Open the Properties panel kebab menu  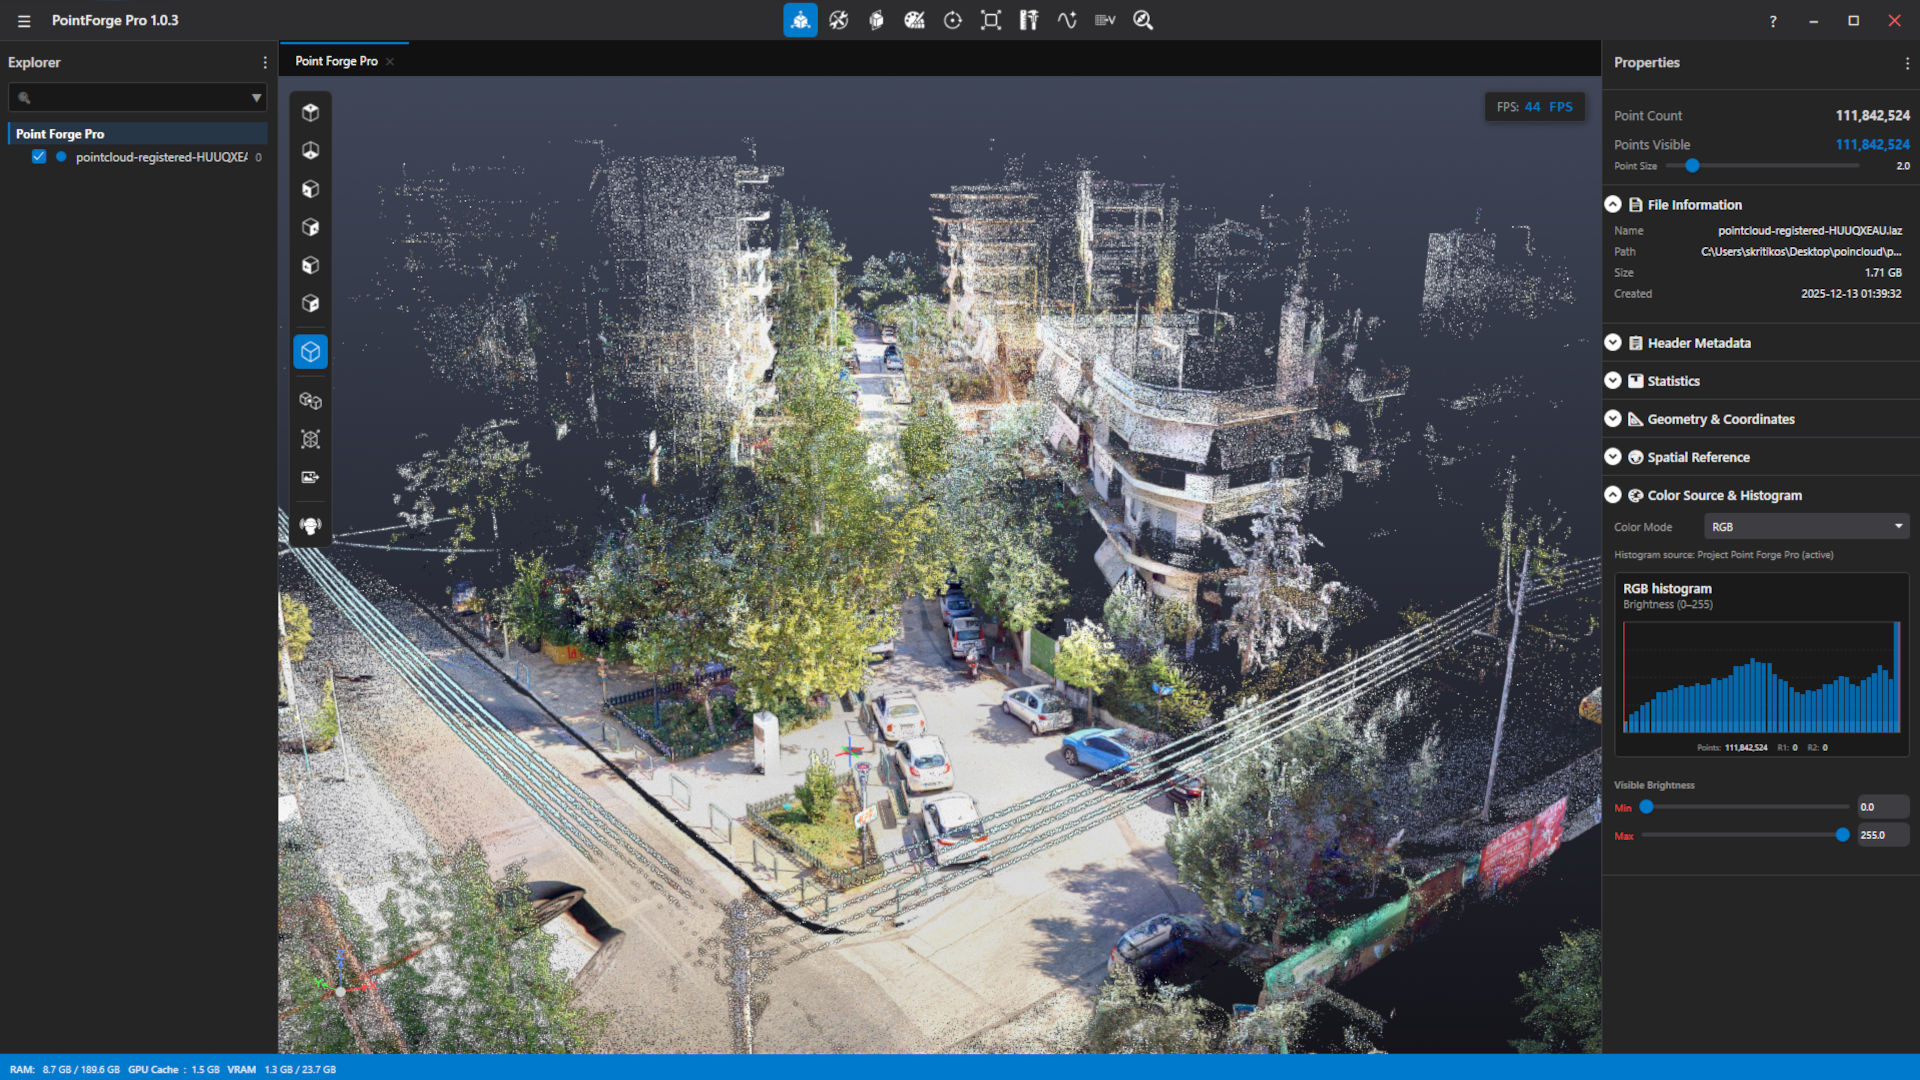click(1907, 63)
